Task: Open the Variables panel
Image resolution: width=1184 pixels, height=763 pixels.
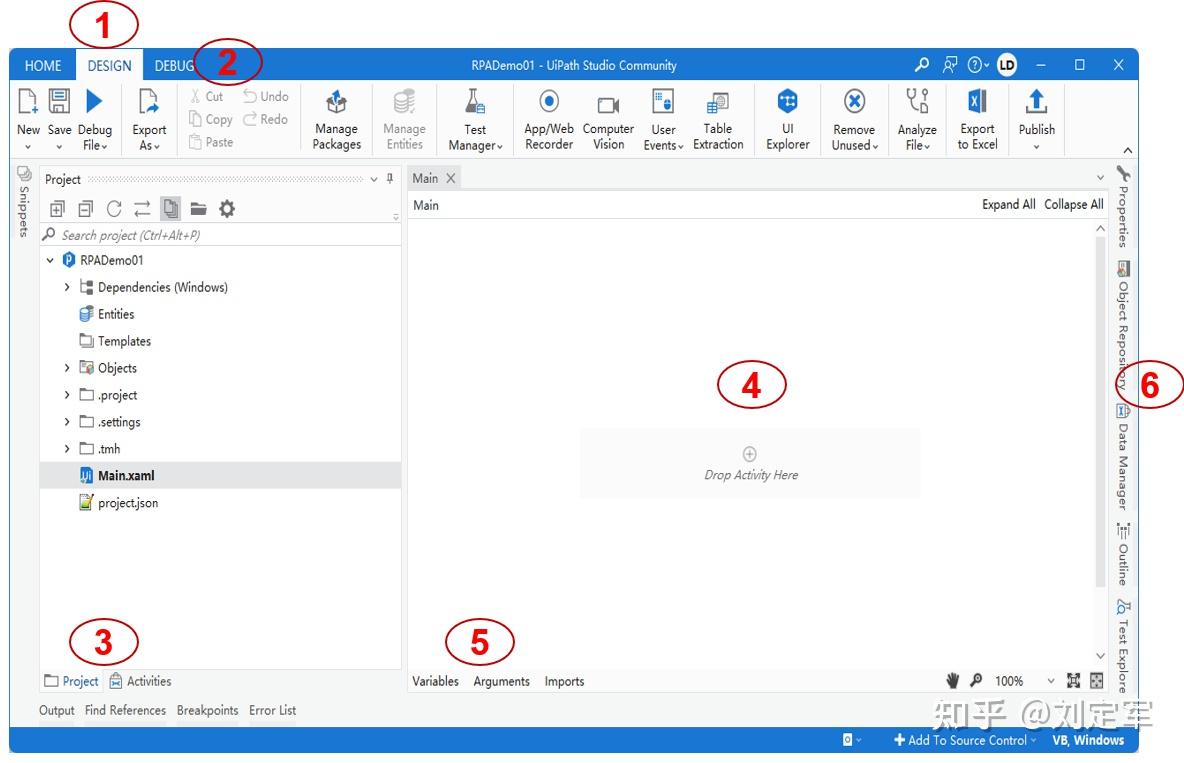Action: point(435,681)
